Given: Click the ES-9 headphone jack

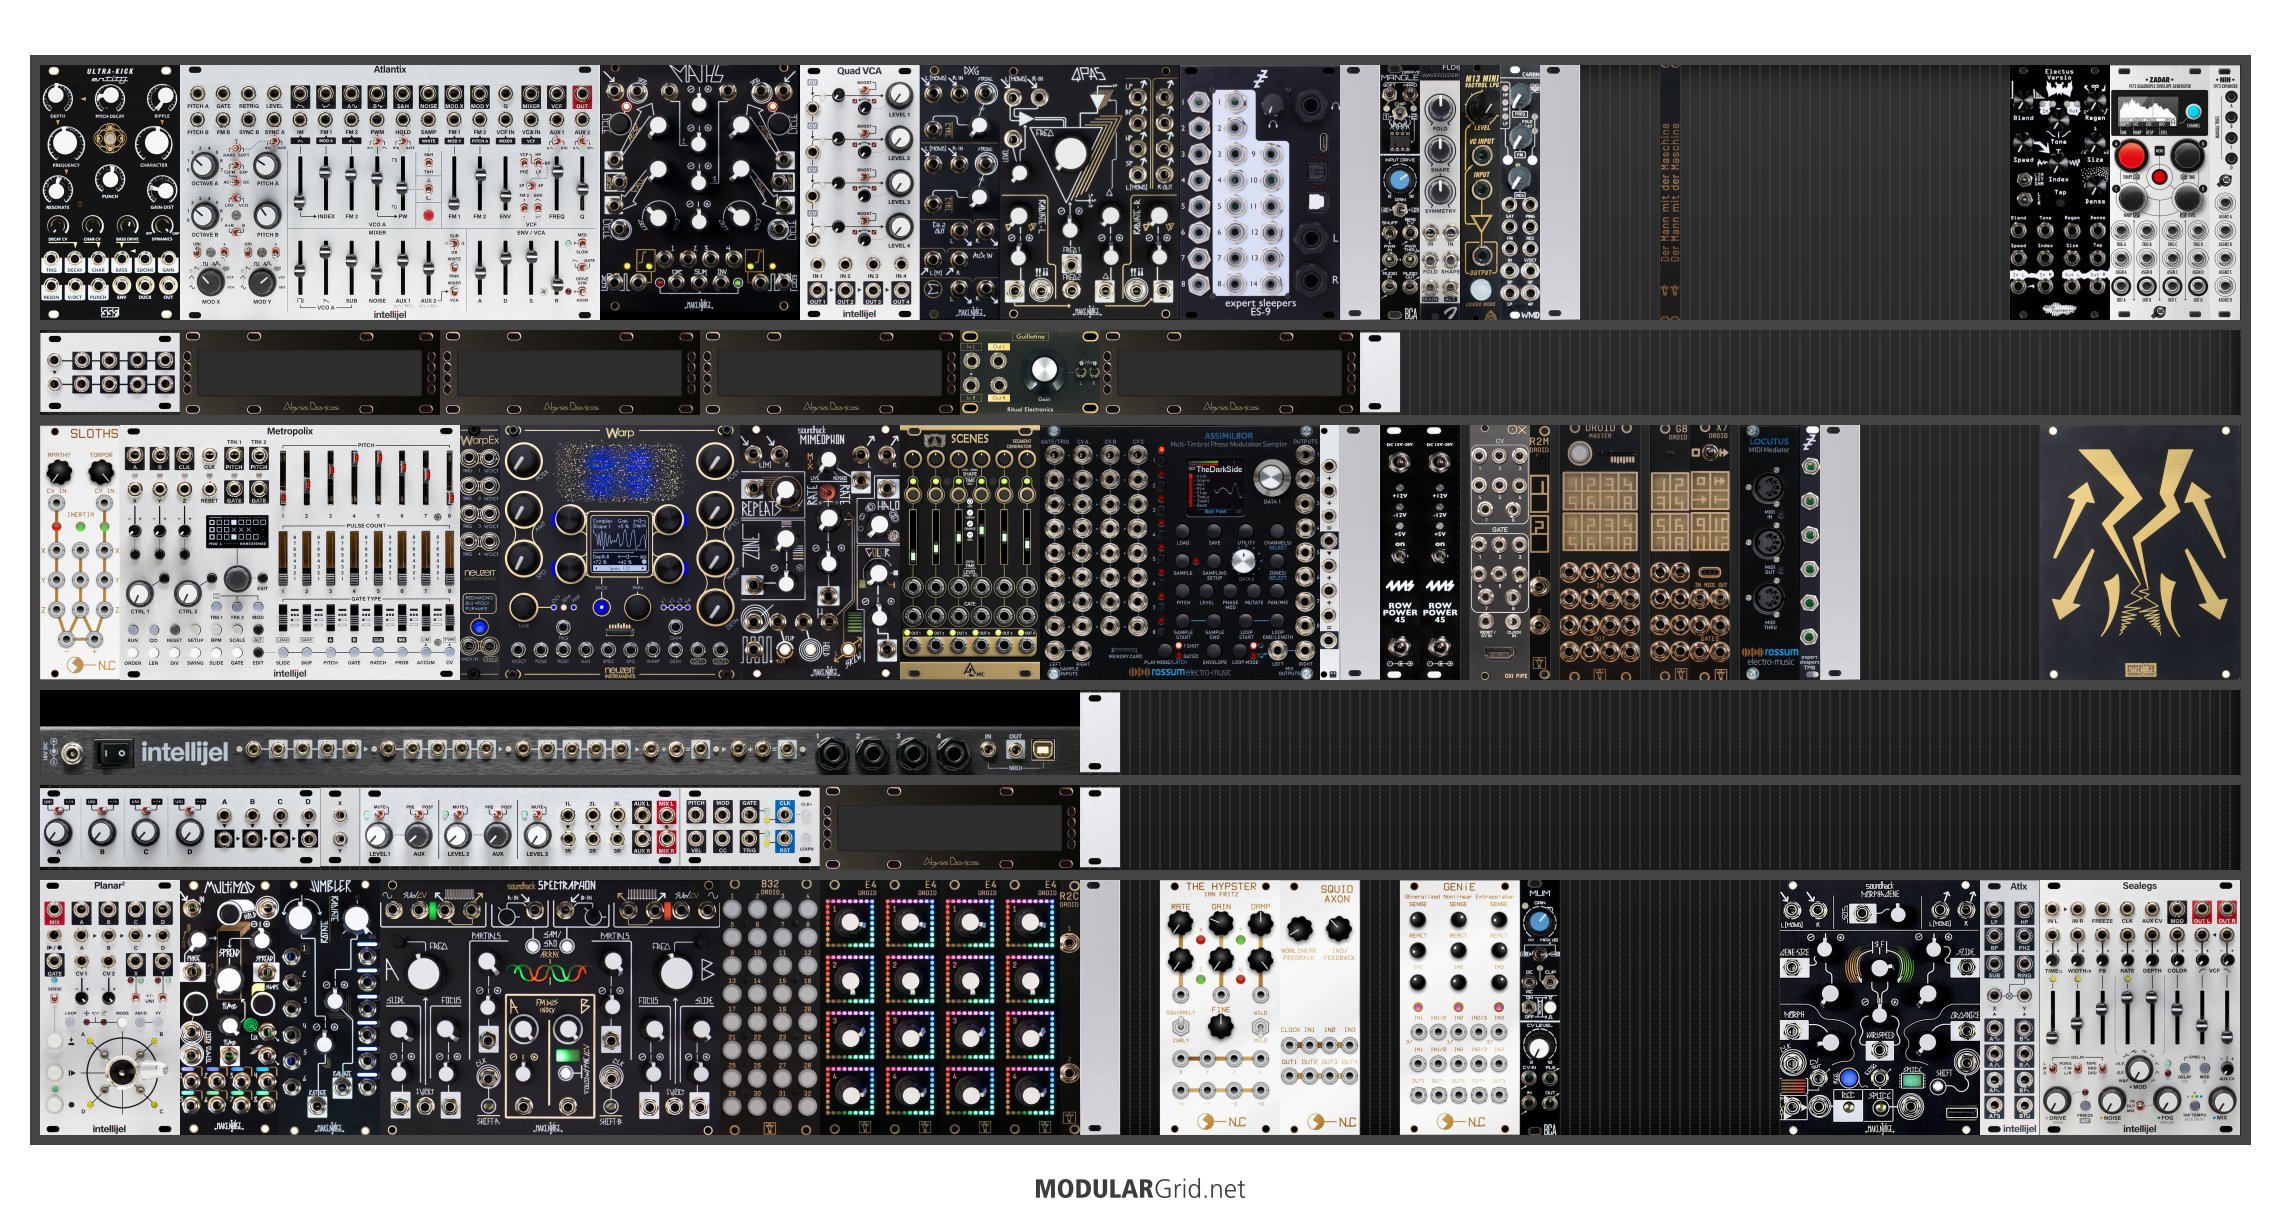Looking at the screenshot, I should 1308,105.
